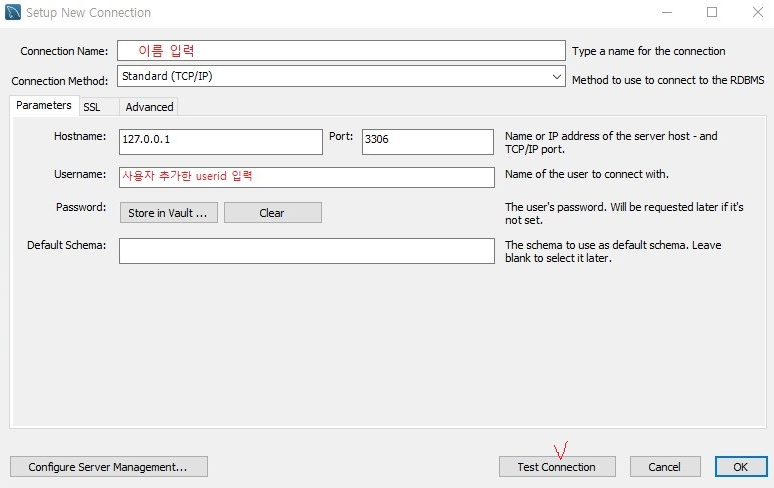This screenshot has width=774, height=488.
Task: Close the Setup New Connection dialog
Action: tap(757, 12)
